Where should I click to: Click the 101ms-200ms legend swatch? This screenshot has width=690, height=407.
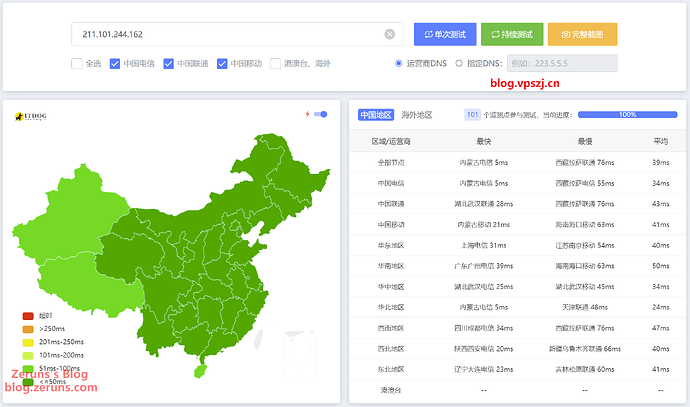[x=28, y=354]
